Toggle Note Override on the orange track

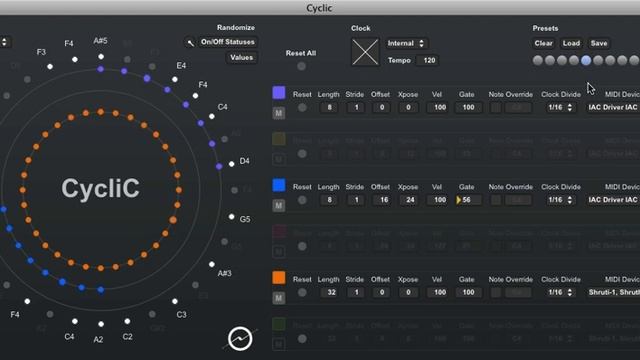point(496,293)
